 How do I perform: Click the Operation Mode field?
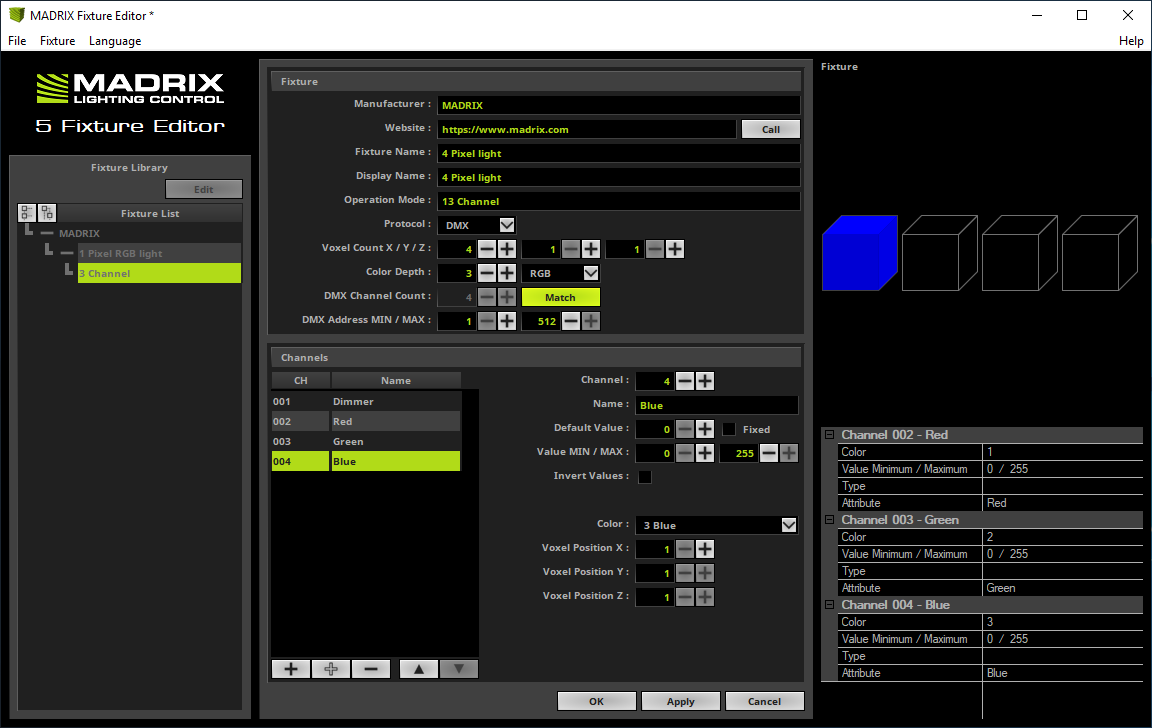coord(619,201)
